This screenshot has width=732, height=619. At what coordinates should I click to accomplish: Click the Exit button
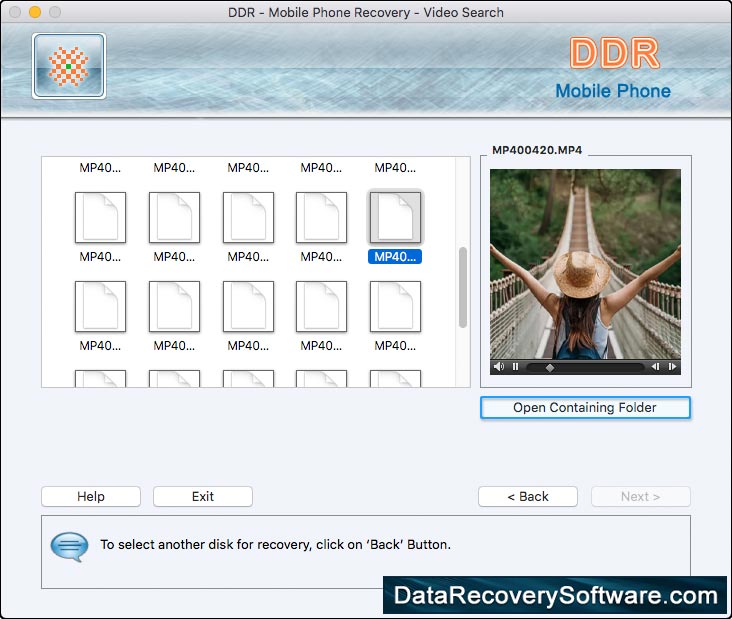(203, 496)
